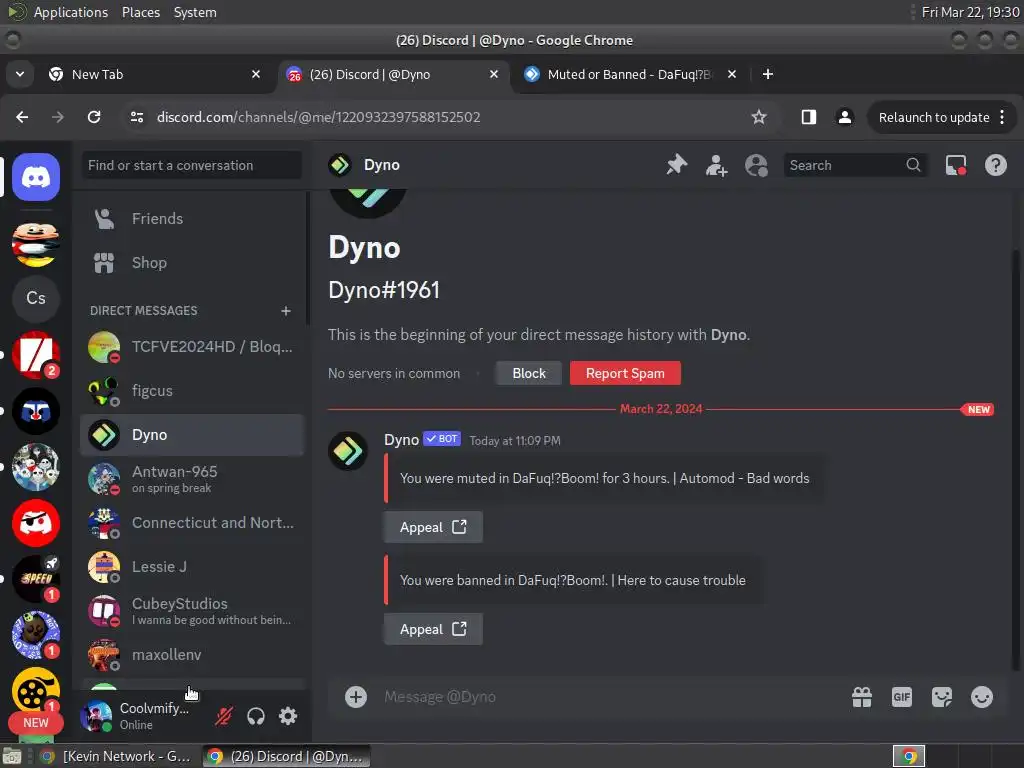The image size is (1024, 768).
Task: Click Dyno bot avatar in message
Action: pos(348,451)
